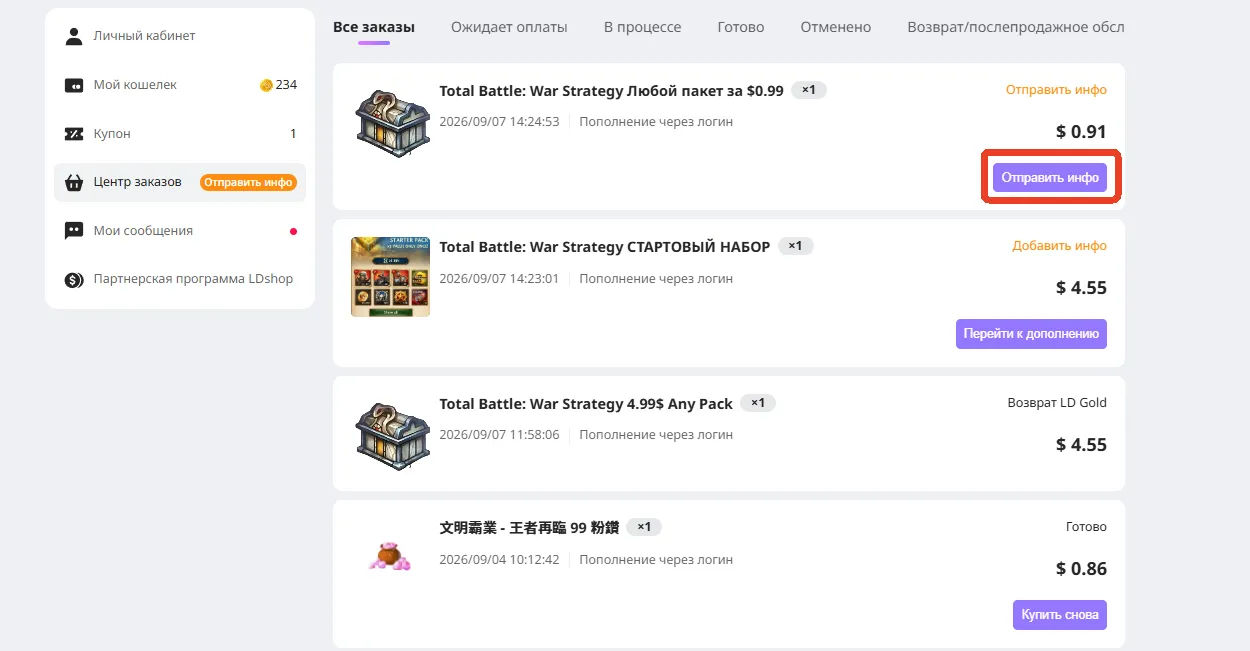The height and width of the screenshot is (651, 1250).
Task: Click the 234 wallet balance value
Action: pos(286,85)
